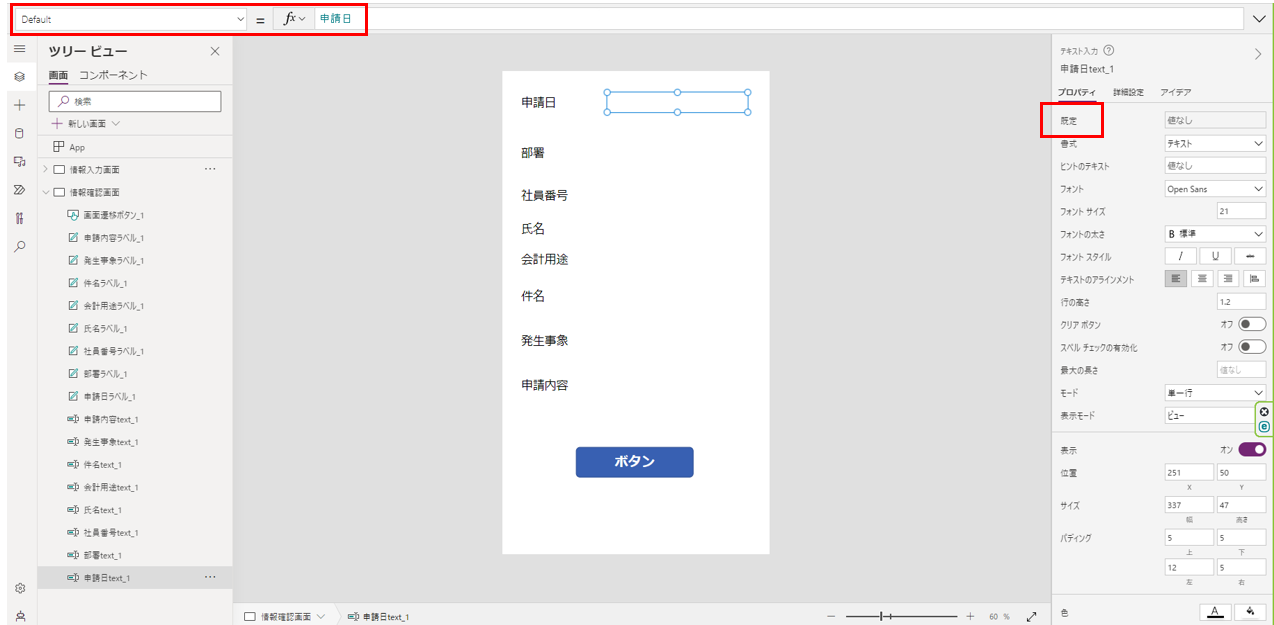Open more options for 情報入力画面
1274x625 pixels.
point(210,170)
